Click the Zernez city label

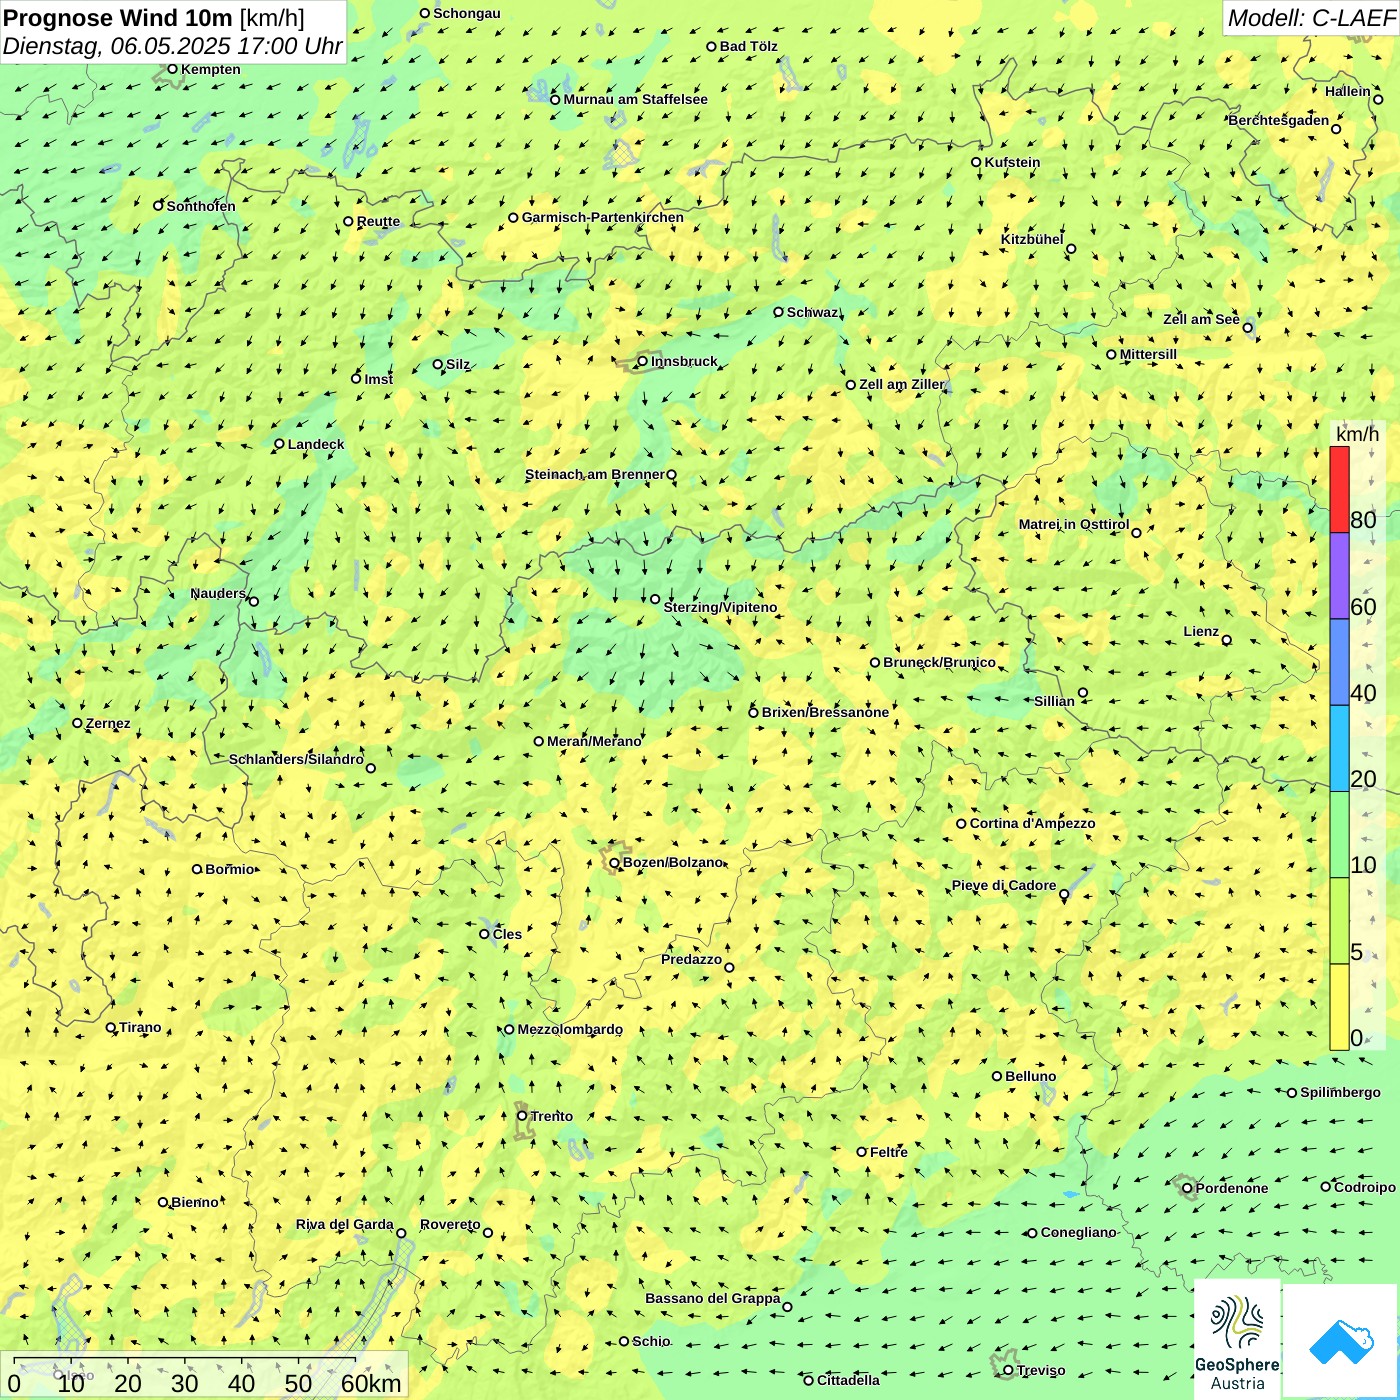(x=108, y=723)
